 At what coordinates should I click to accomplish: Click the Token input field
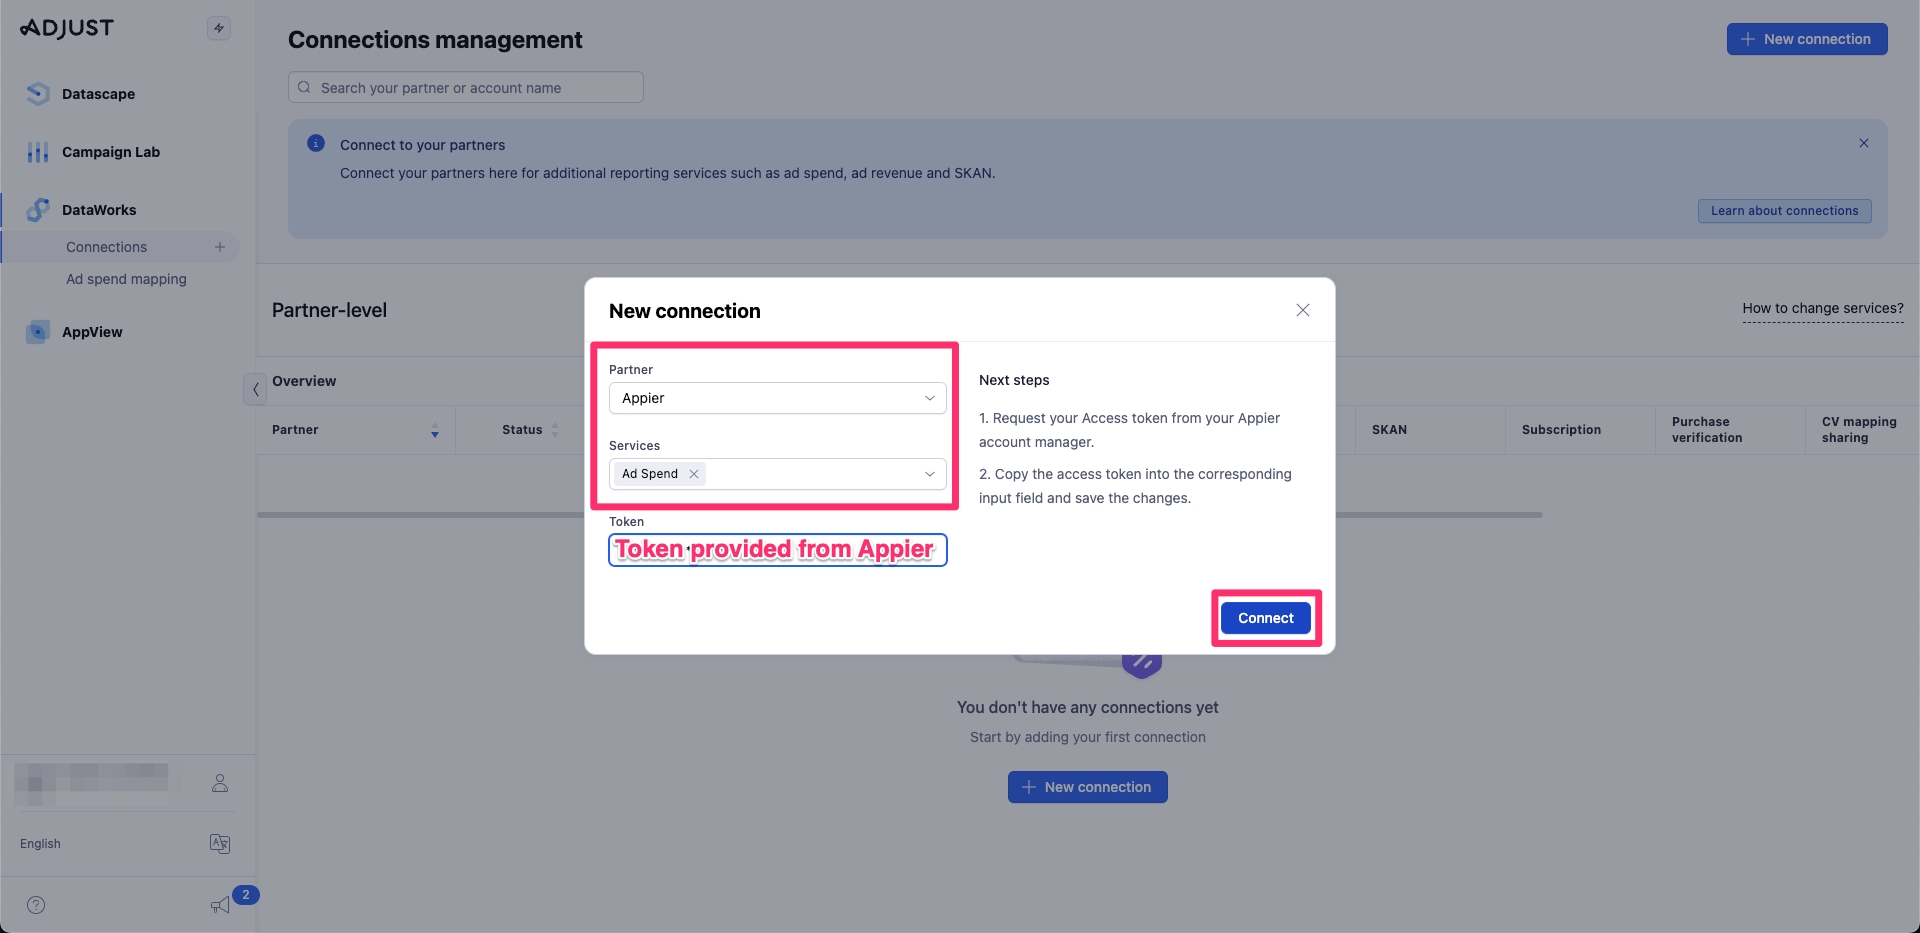click(777, 550)
